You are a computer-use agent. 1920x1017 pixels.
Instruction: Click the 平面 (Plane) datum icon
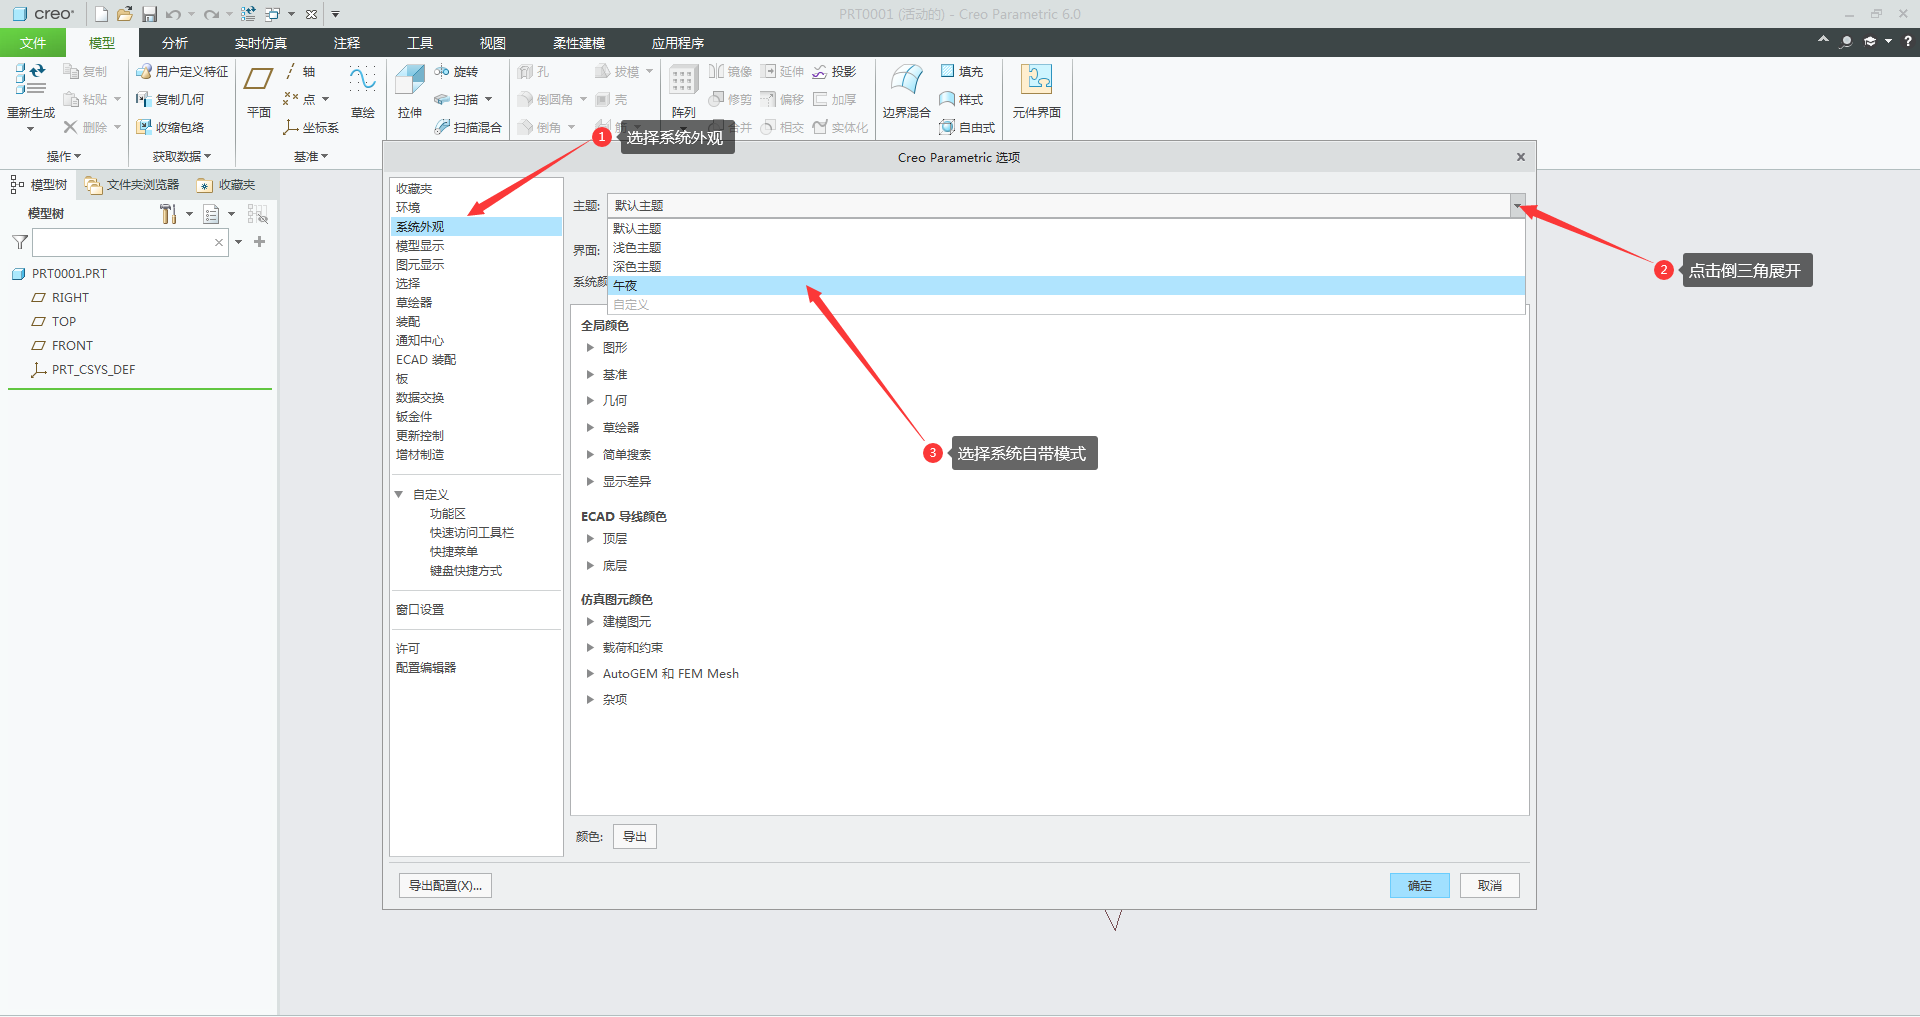pos(259,80)
